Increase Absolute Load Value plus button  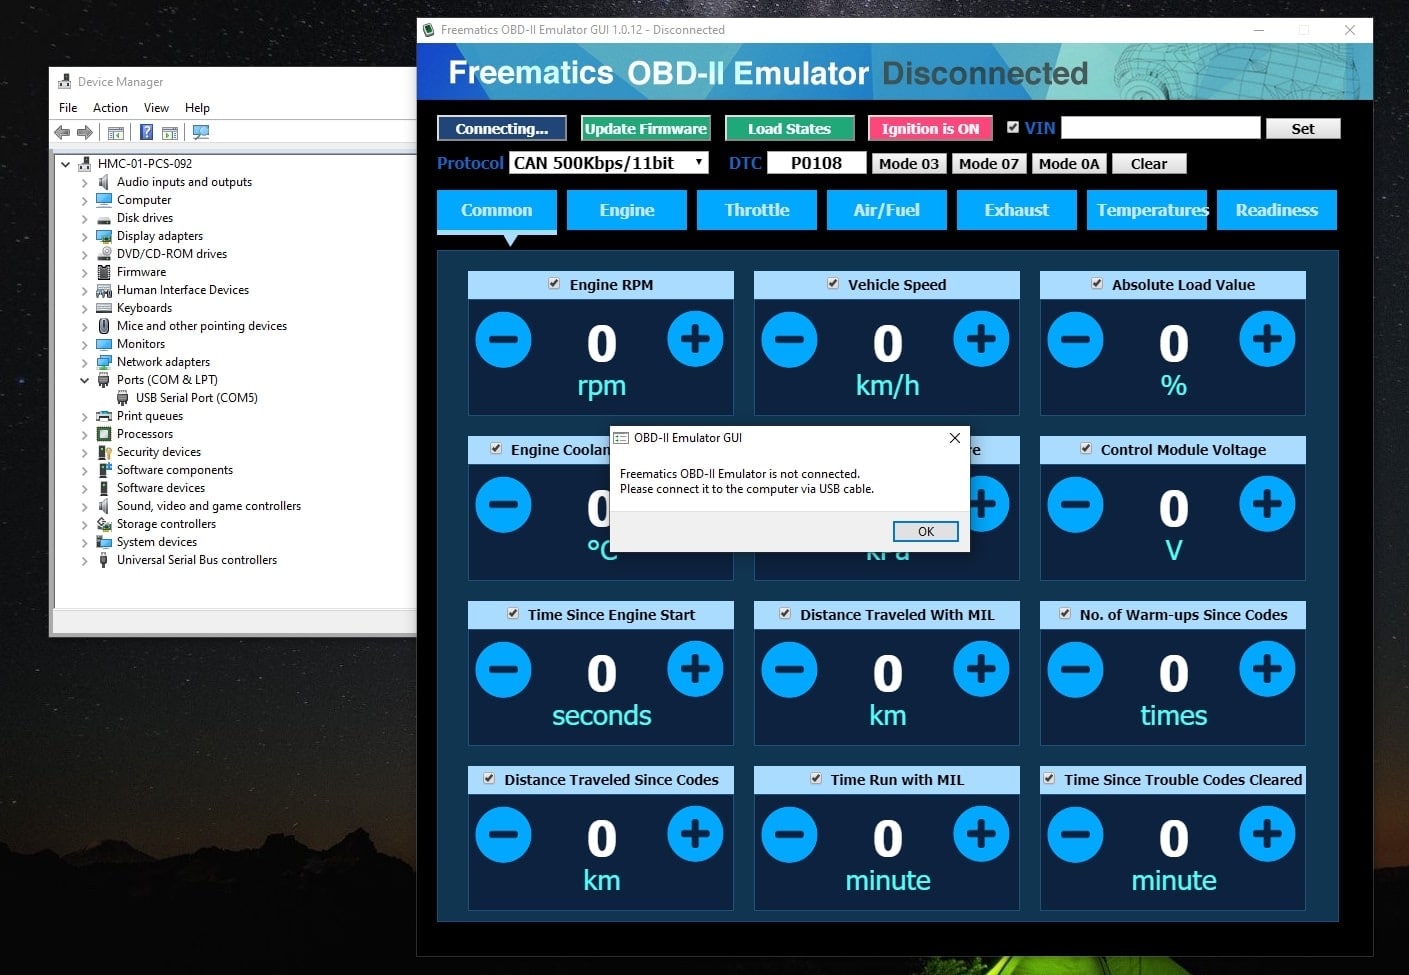click(x=1267, y=339)
